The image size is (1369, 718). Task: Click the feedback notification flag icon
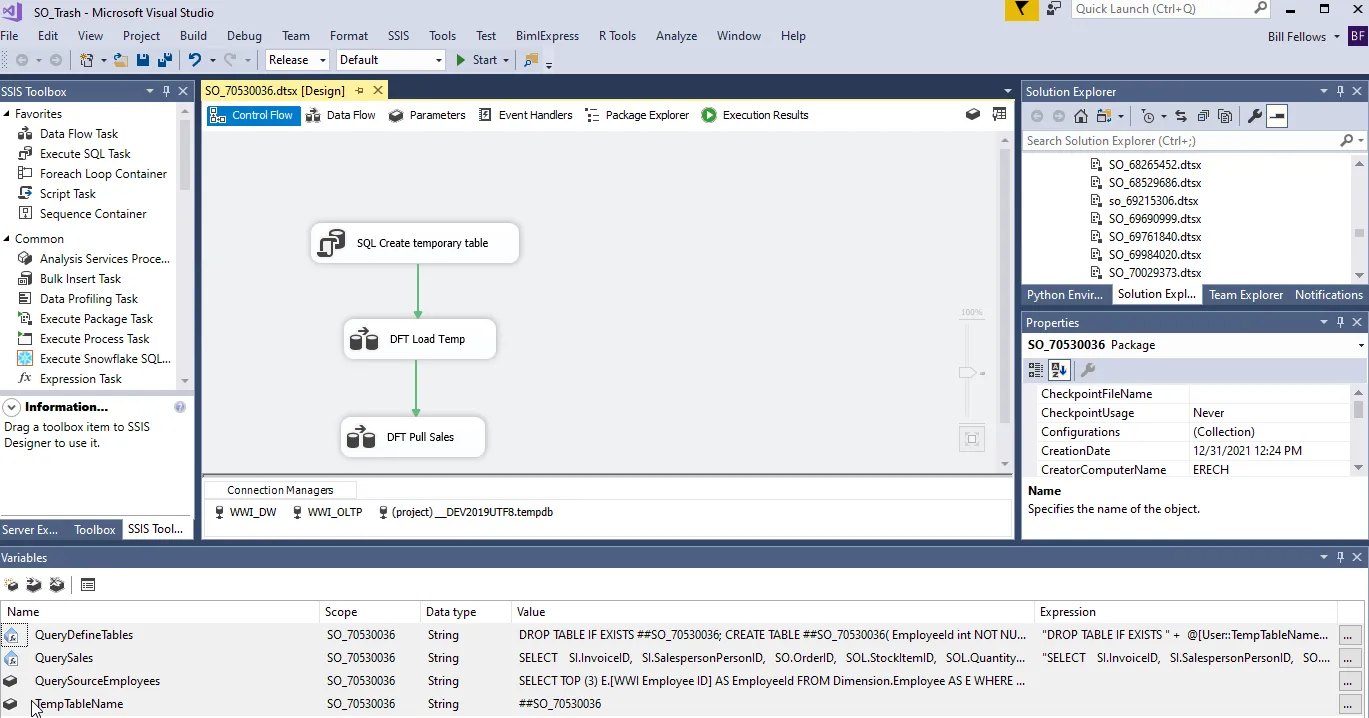tap(1021, 10)
